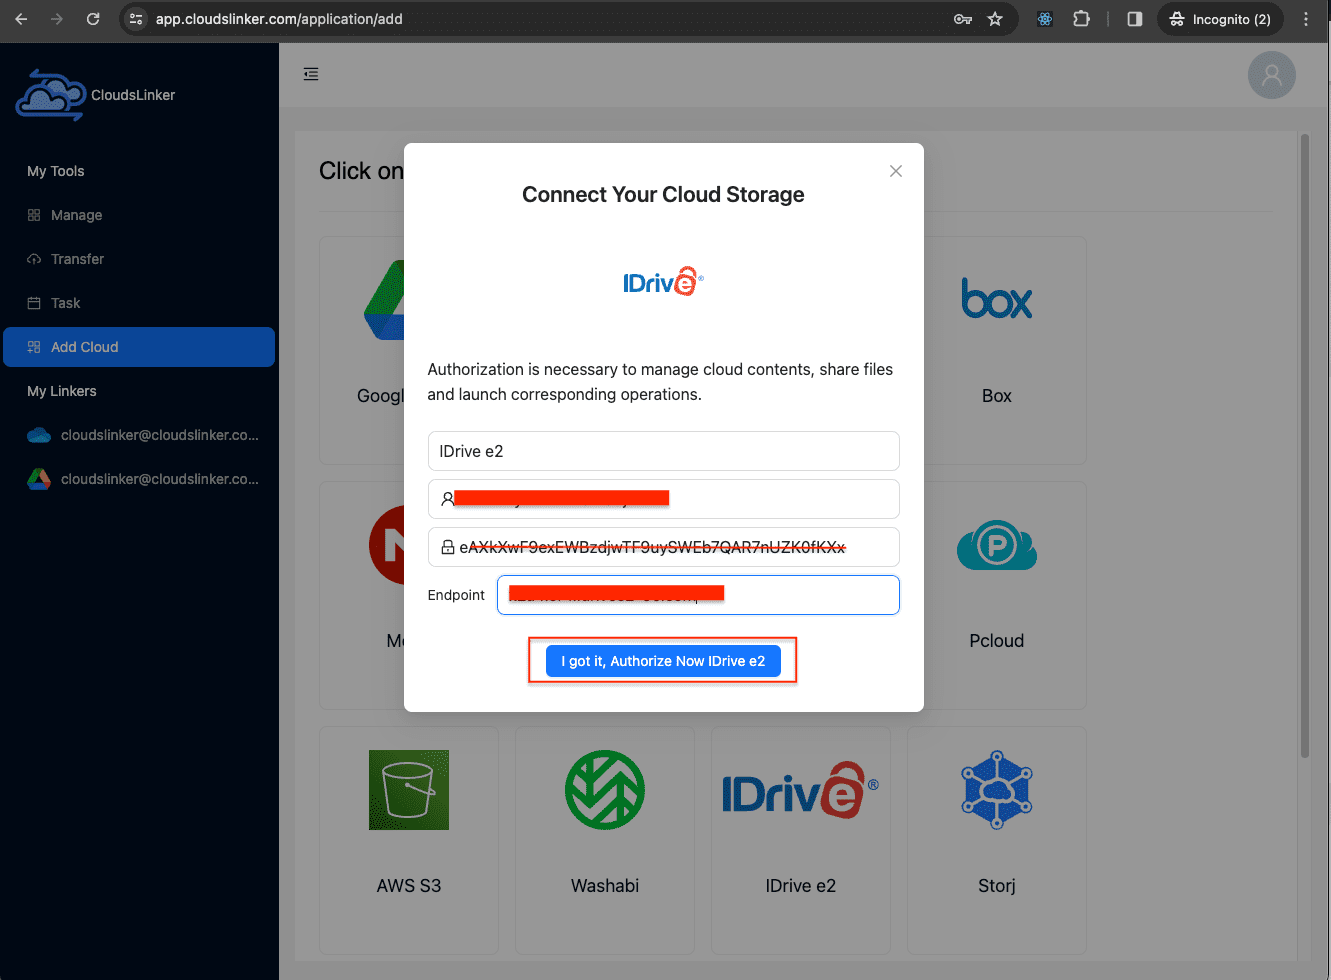Click the Google Drive icon under My Linkers

click(x=39, y=479)
